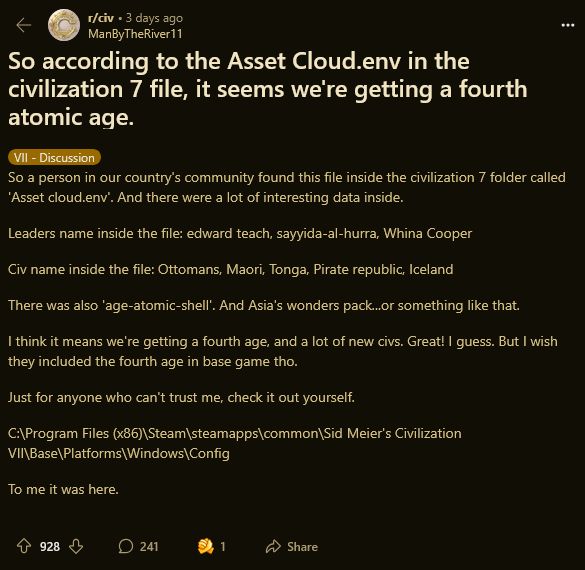Click the Share label
Screen dimensions: 585x570
tap(302, 546)
